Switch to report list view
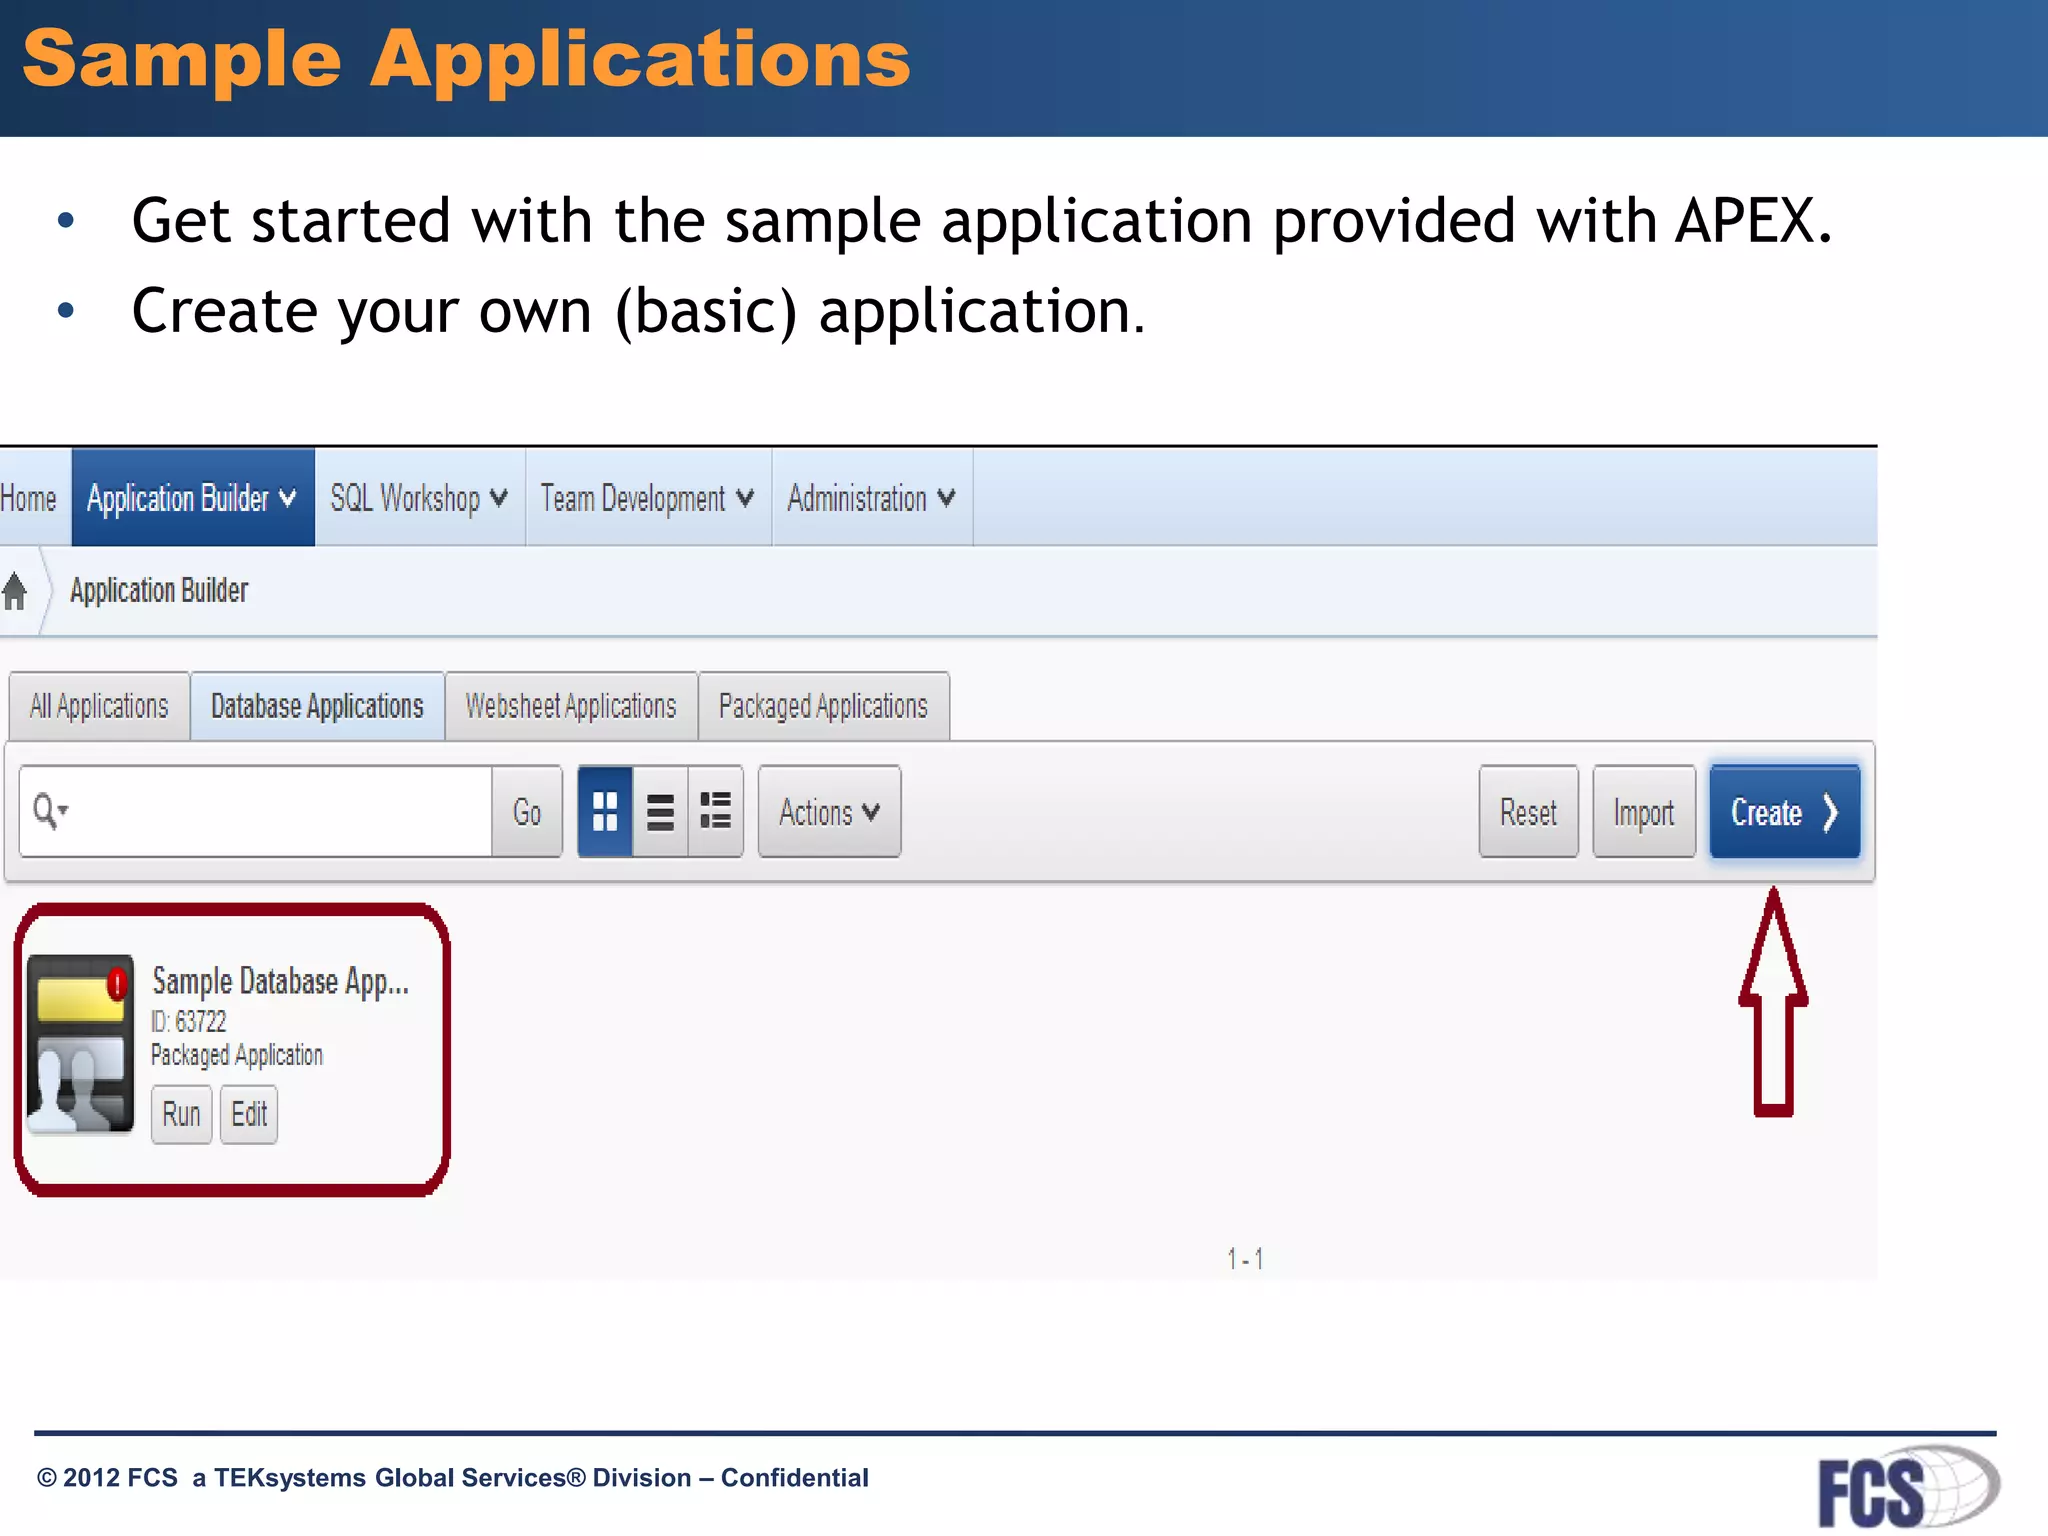This screenshot has width=2048, height=1536. point(660,811)
